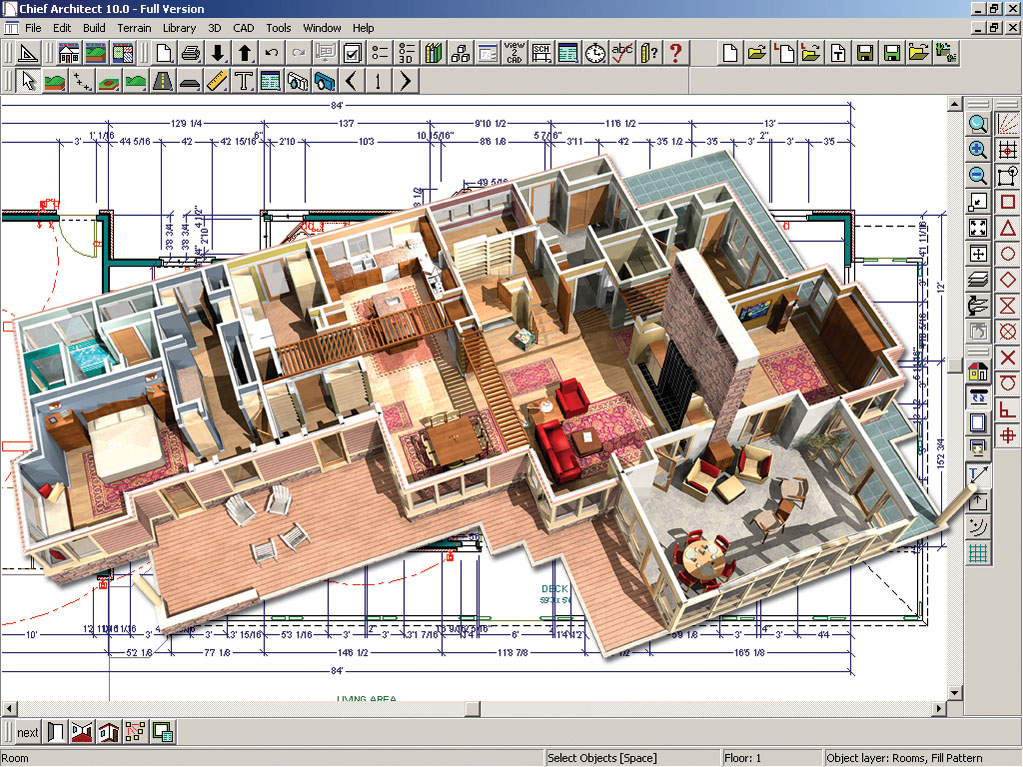Toggle object snaps square-circle icon
The height and width of the screenshot is (767, 1023).
pos(1008,176)
